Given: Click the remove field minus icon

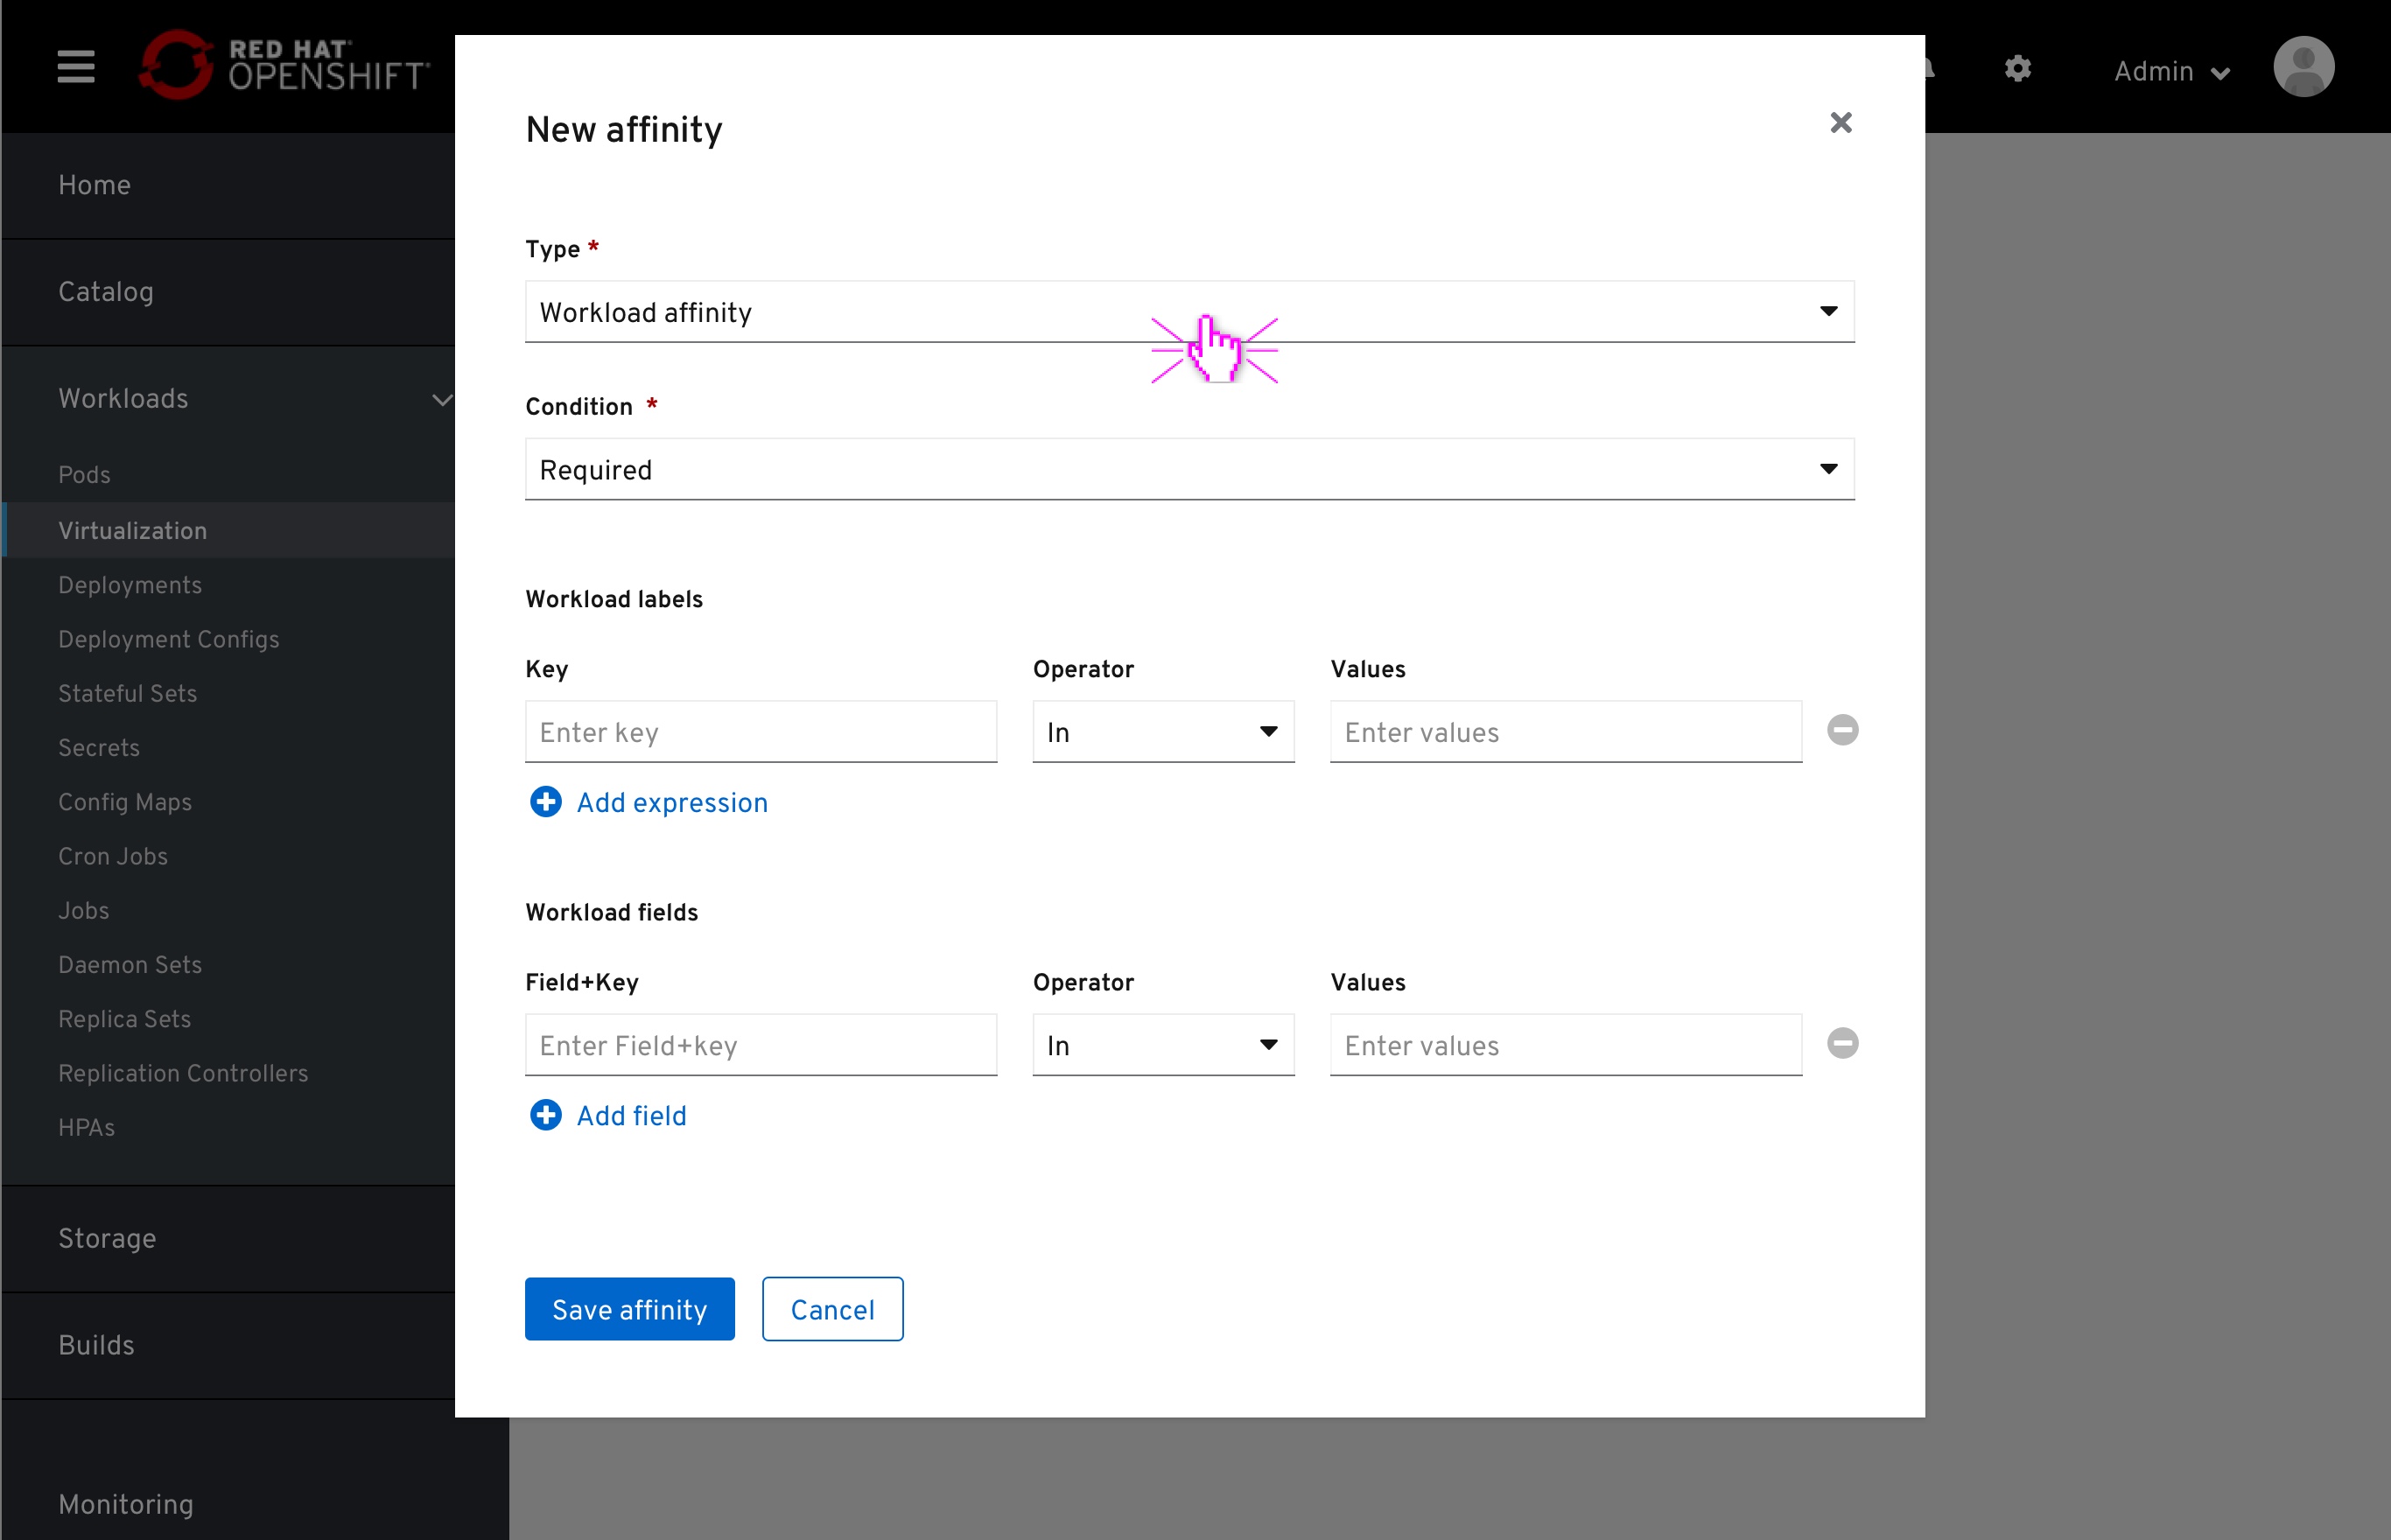Looking at the screenshot, I should [x=1842, y=1044].
